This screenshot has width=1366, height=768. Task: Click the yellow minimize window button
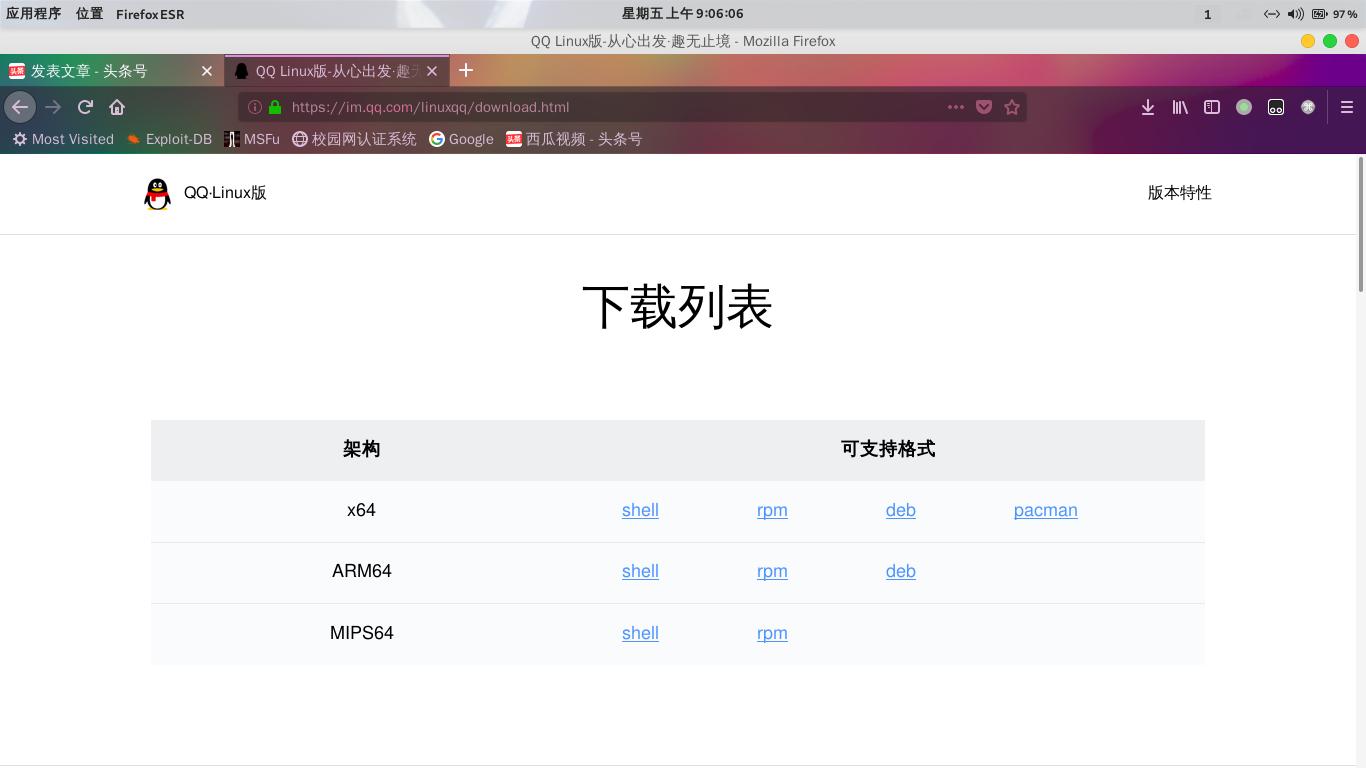(x=1308, y=41)
